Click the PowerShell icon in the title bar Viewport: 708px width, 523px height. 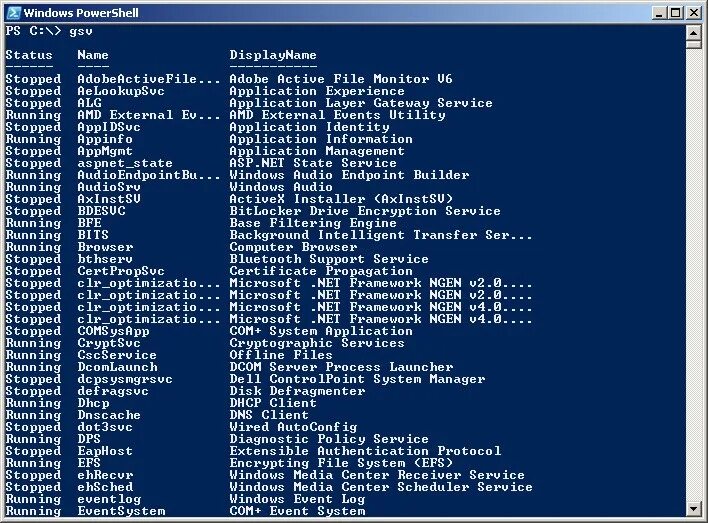[x=14, y=13]
